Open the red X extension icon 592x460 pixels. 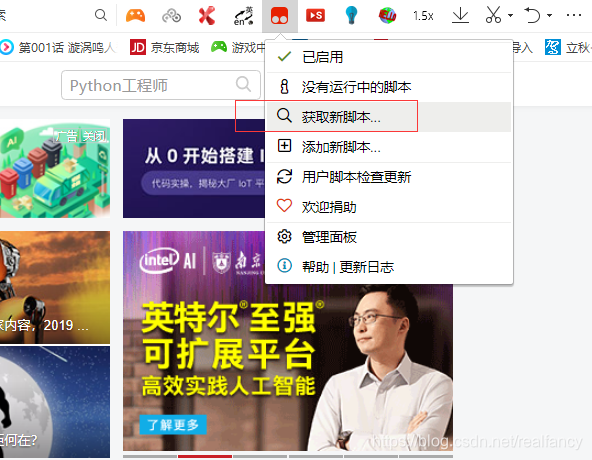click(x=207, y=15)
